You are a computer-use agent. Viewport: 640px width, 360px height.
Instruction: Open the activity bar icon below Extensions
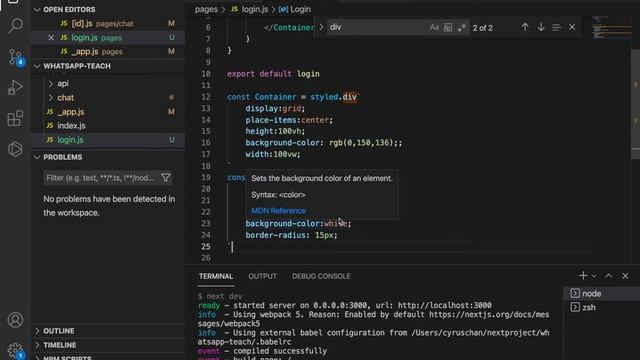[x=15, y=149]
